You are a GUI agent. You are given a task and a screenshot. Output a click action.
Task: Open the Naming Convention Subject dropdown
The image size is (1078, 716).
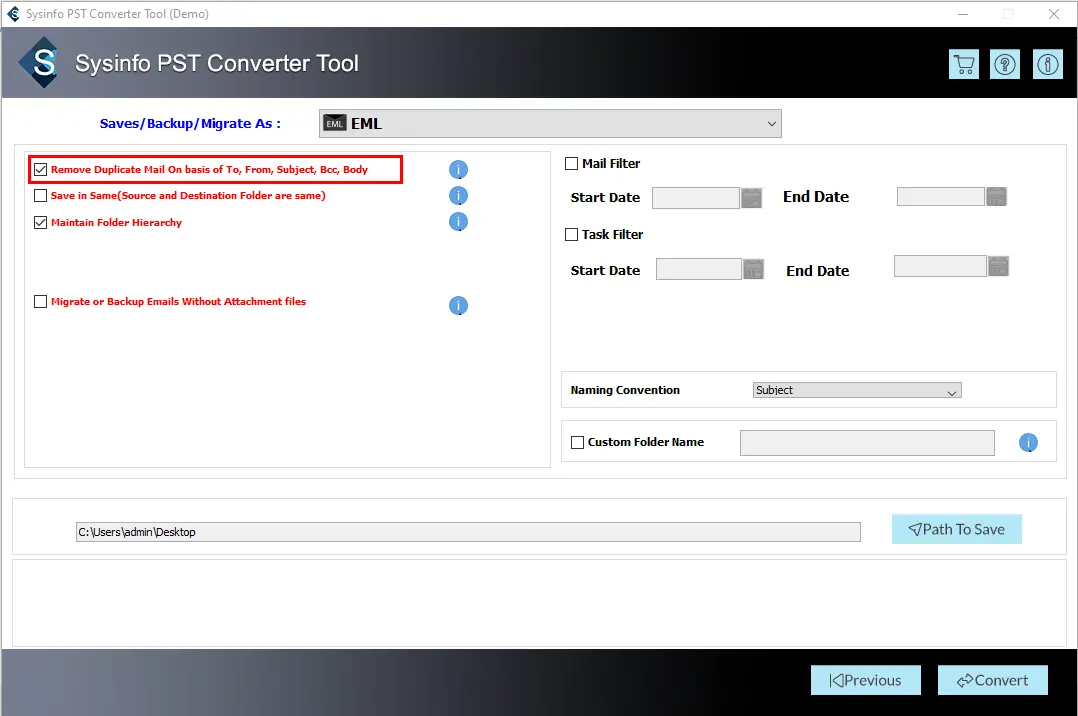tap(857, 391)
